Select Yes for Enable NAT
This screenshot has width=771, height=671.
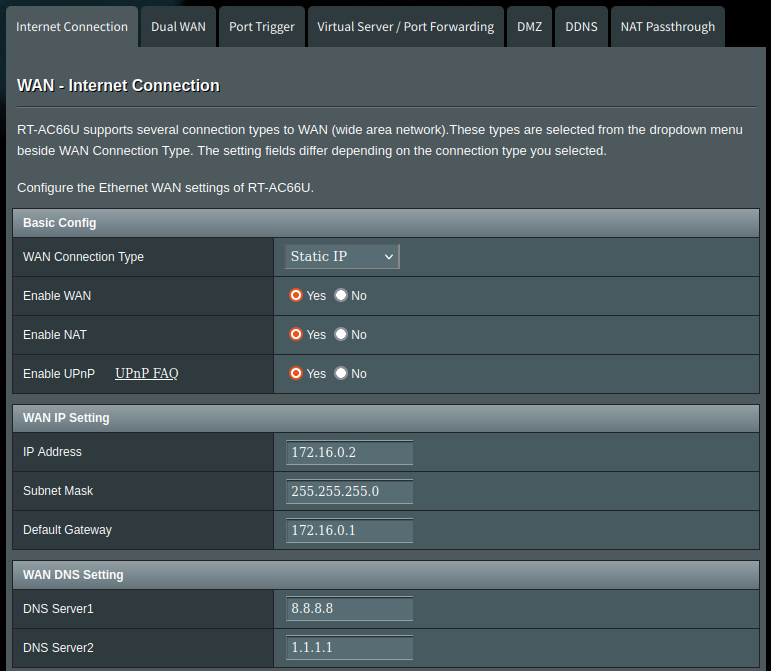[296, 335]
